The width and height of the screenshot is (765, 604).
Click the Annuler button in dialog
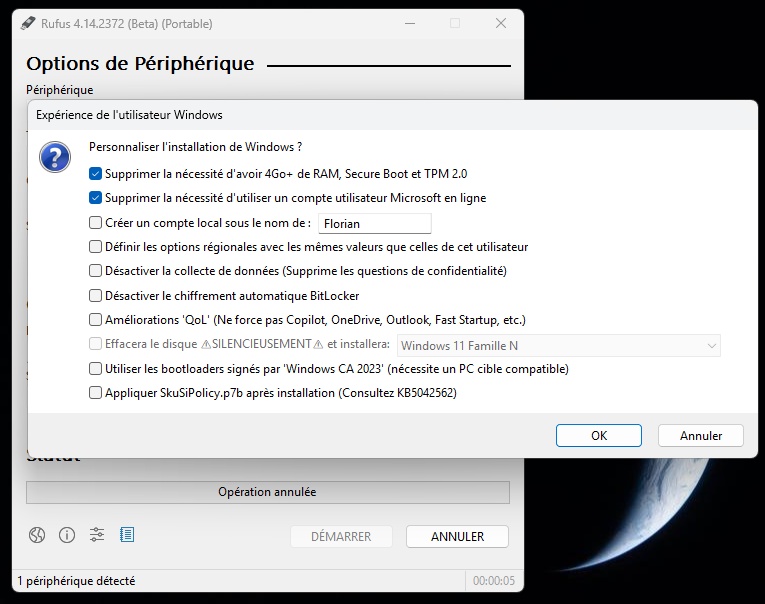701,436
